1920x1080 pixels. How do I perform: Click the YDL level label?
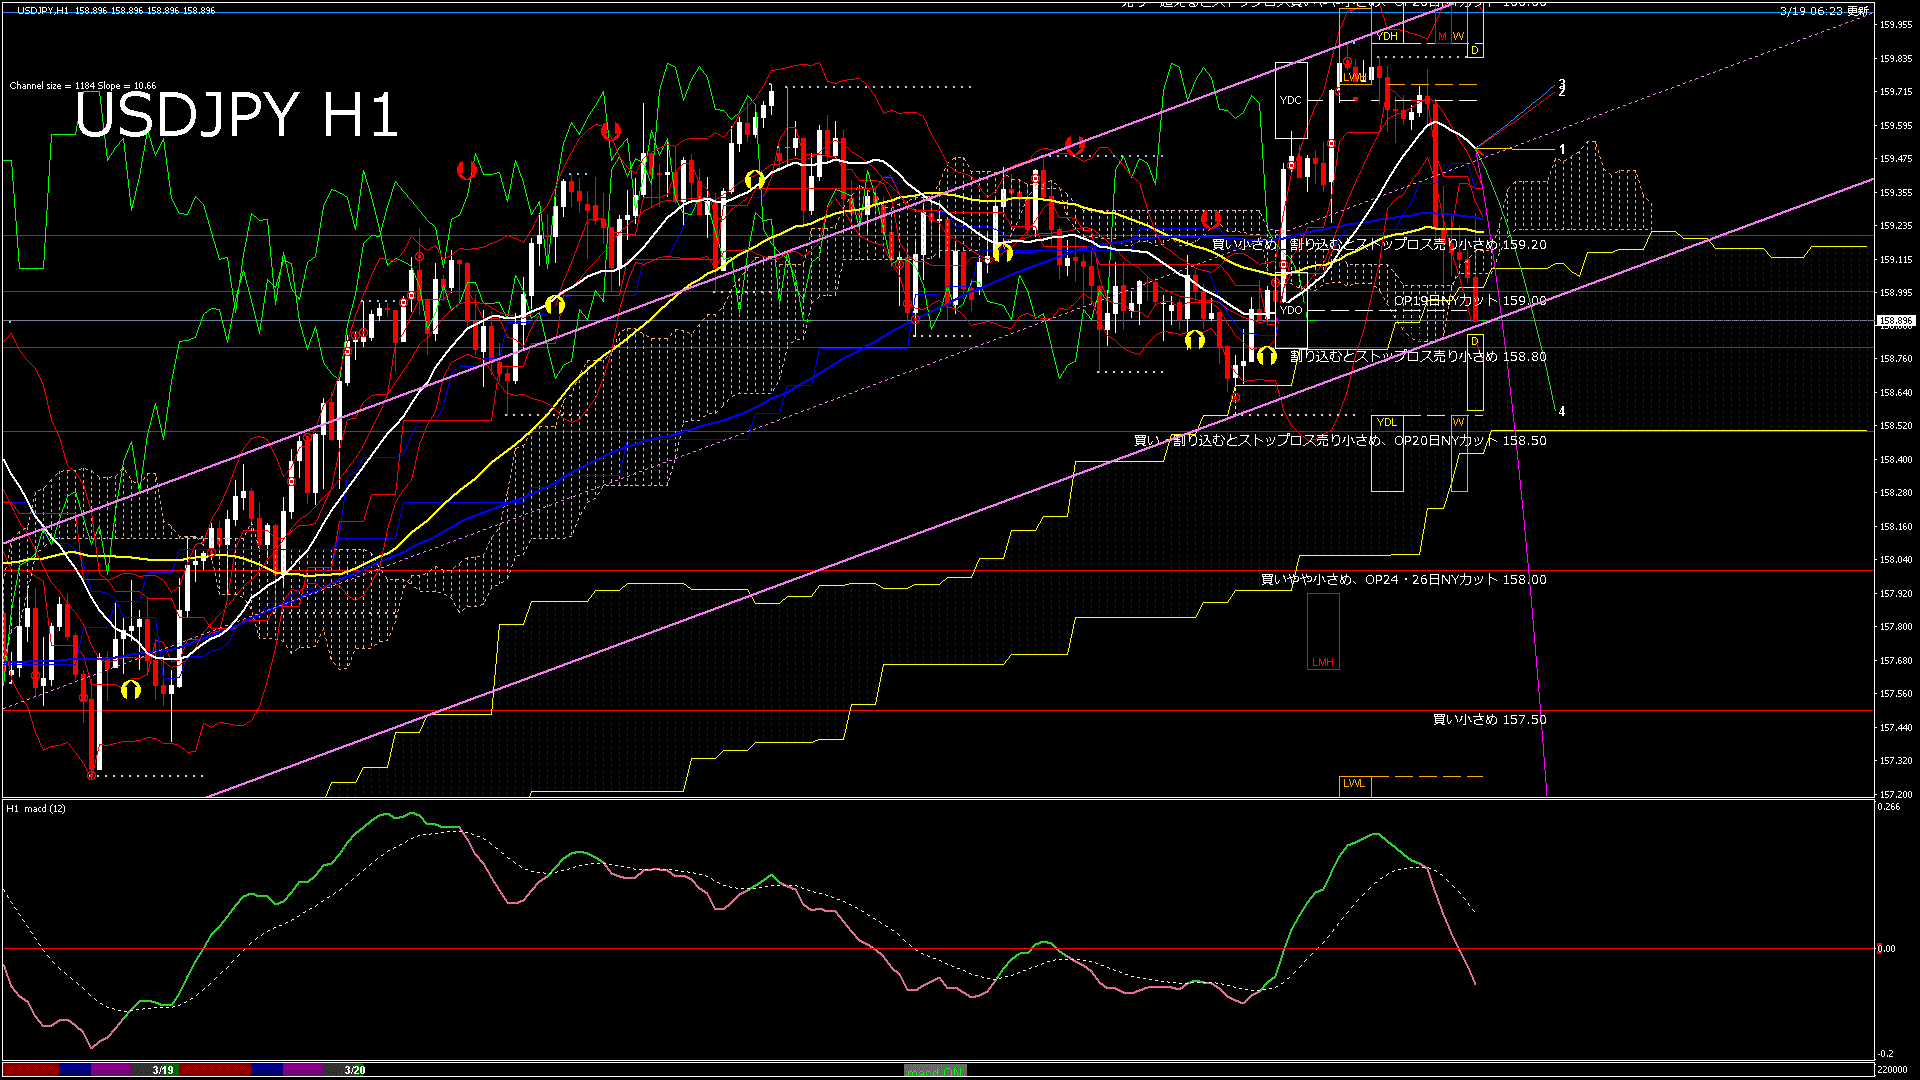coord(1386,422)
